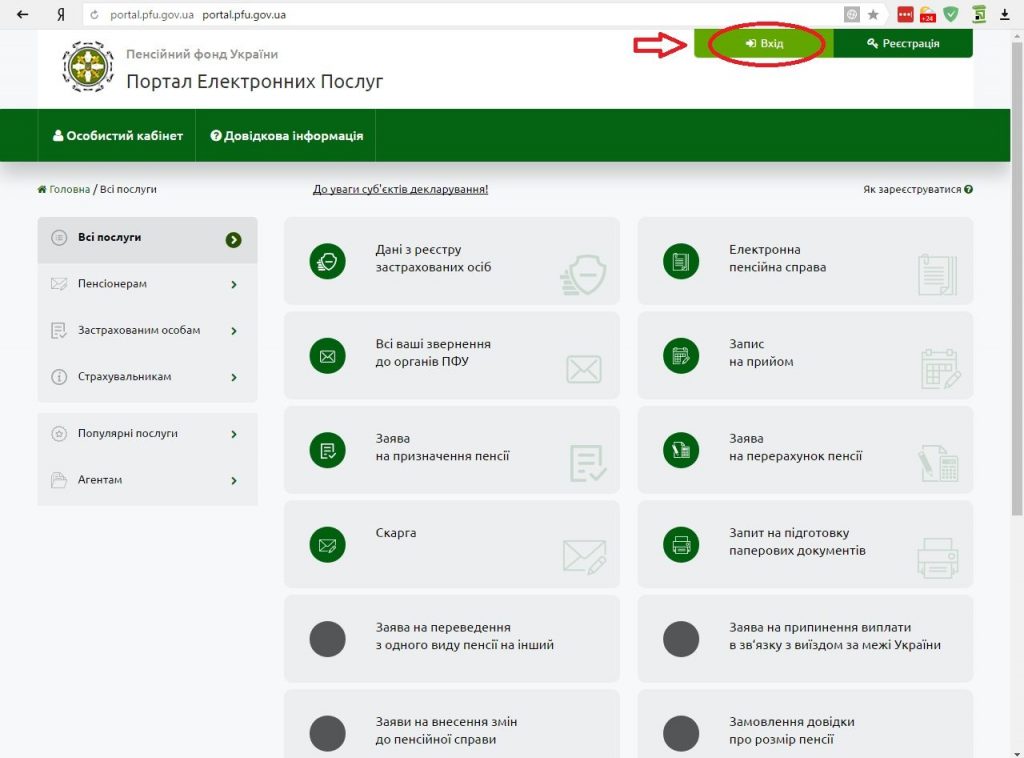Click the До уваги суб'єктів декларування link

click(x=400, y=189)
